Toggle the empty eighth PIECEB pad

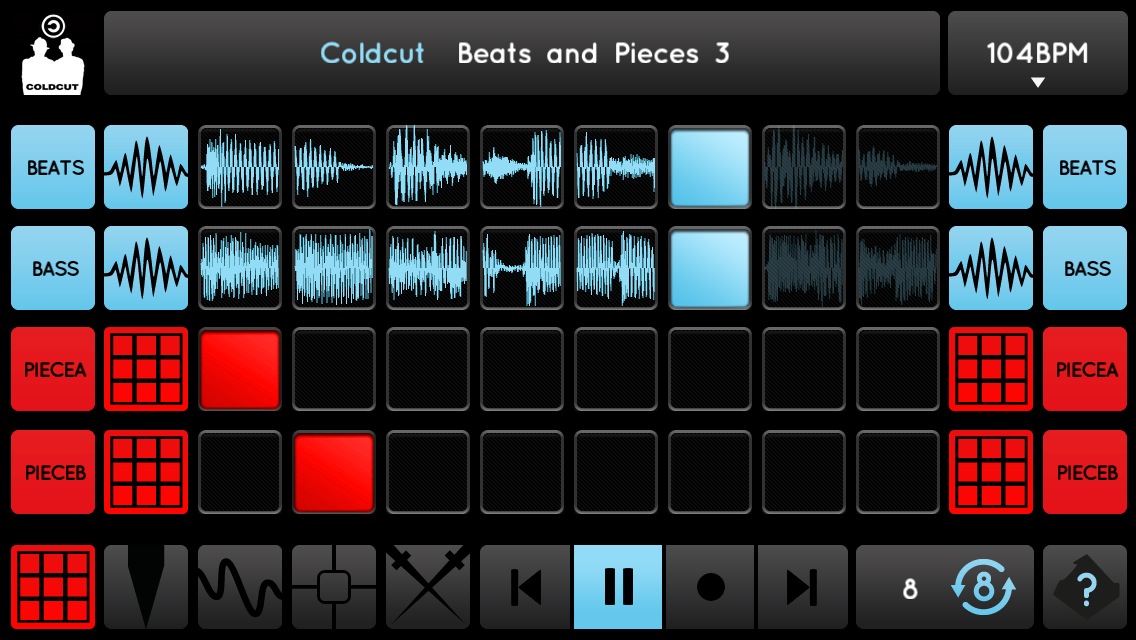point(898,473)
